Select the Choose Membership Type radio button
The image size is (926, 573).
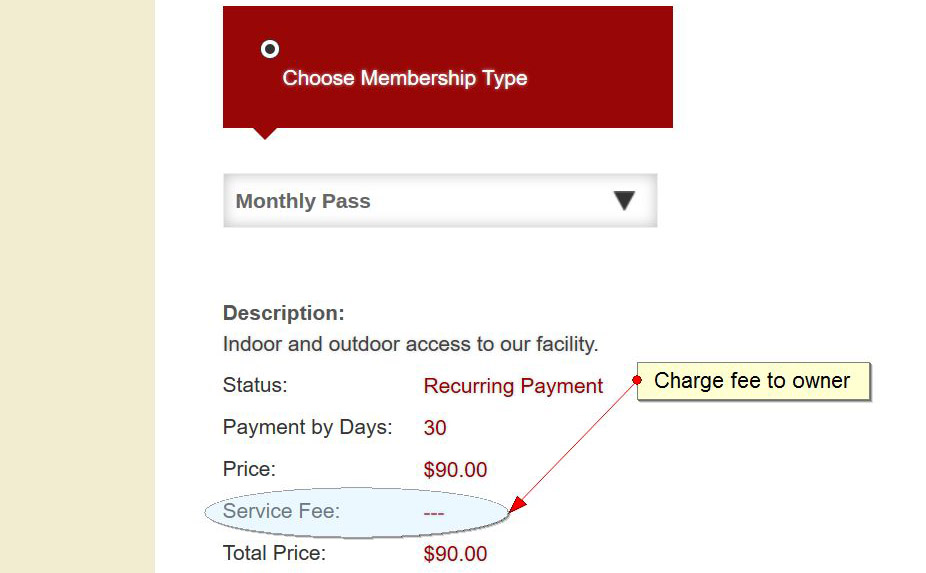(x=270, y=49)
